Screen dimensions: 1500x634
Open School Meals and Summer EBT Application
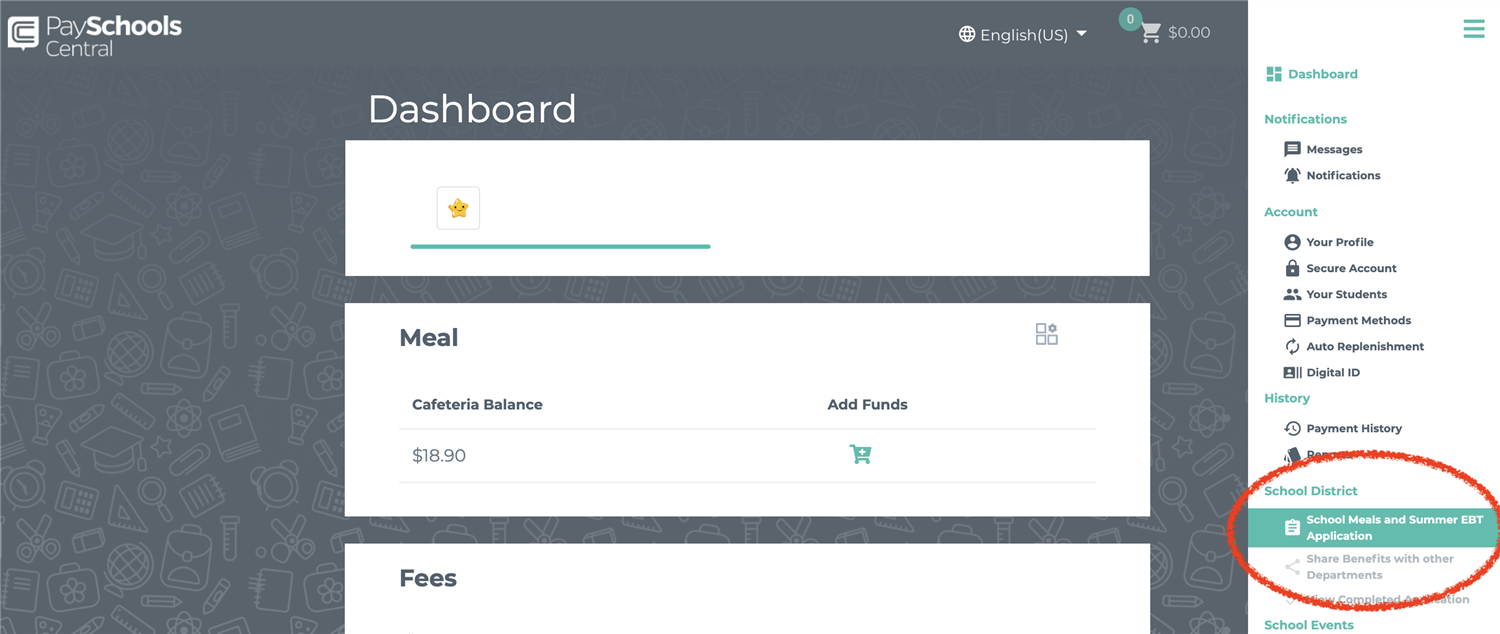pyautogui.click(x=1374, y=528)
